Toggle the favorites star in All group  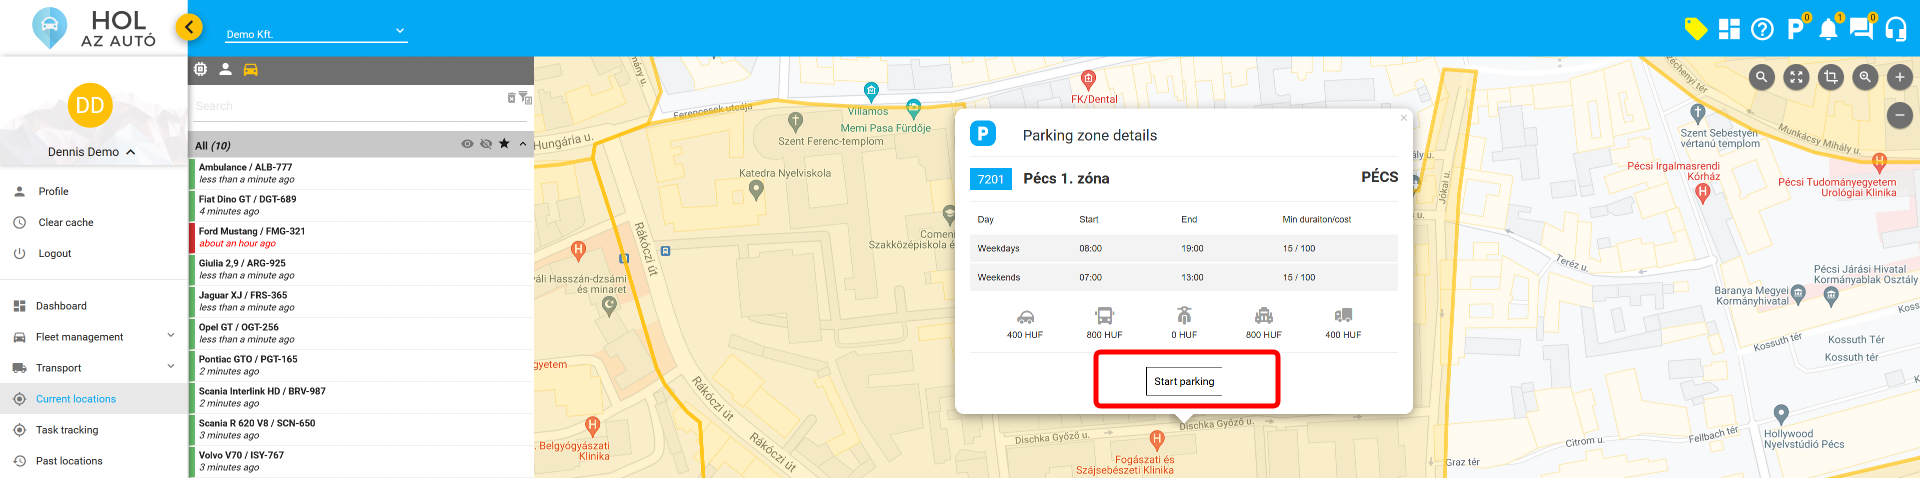pyautogui.click(x=504, y=144)
